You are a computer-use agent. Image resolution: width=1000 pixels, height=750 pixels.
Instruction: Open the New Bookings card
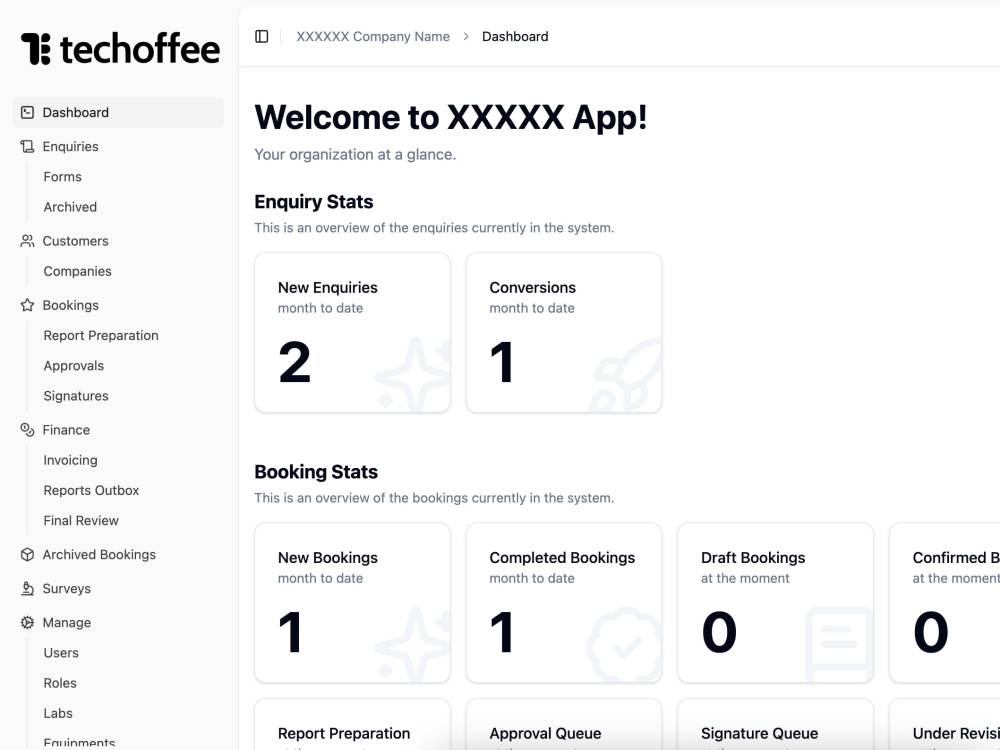353,603
